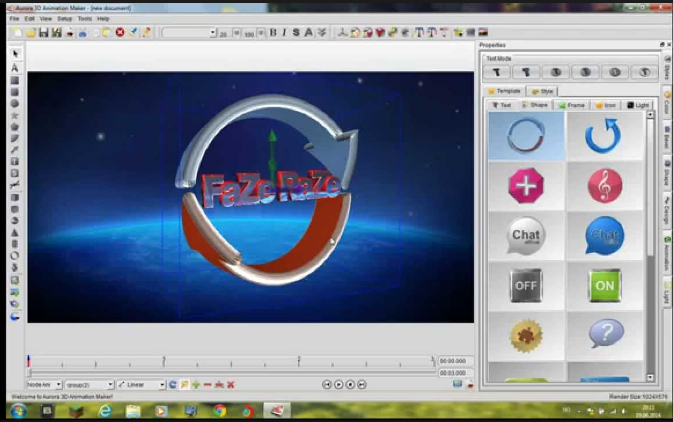Image resolution: width=673 pixels, height=422 pixels.
Task: Select the third Text Mode button
Action: (556, 72)
